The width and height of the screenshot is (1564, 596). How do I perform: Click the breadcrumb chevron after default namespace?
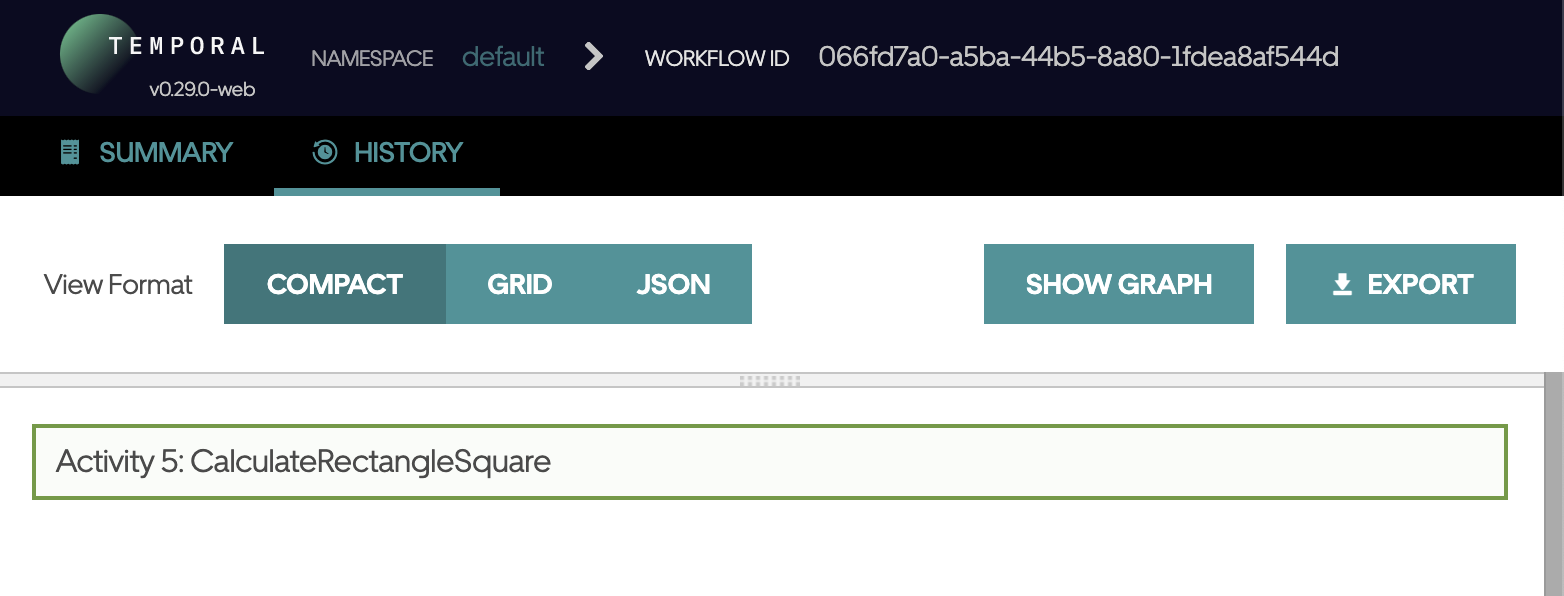click(x=594, y=56)
